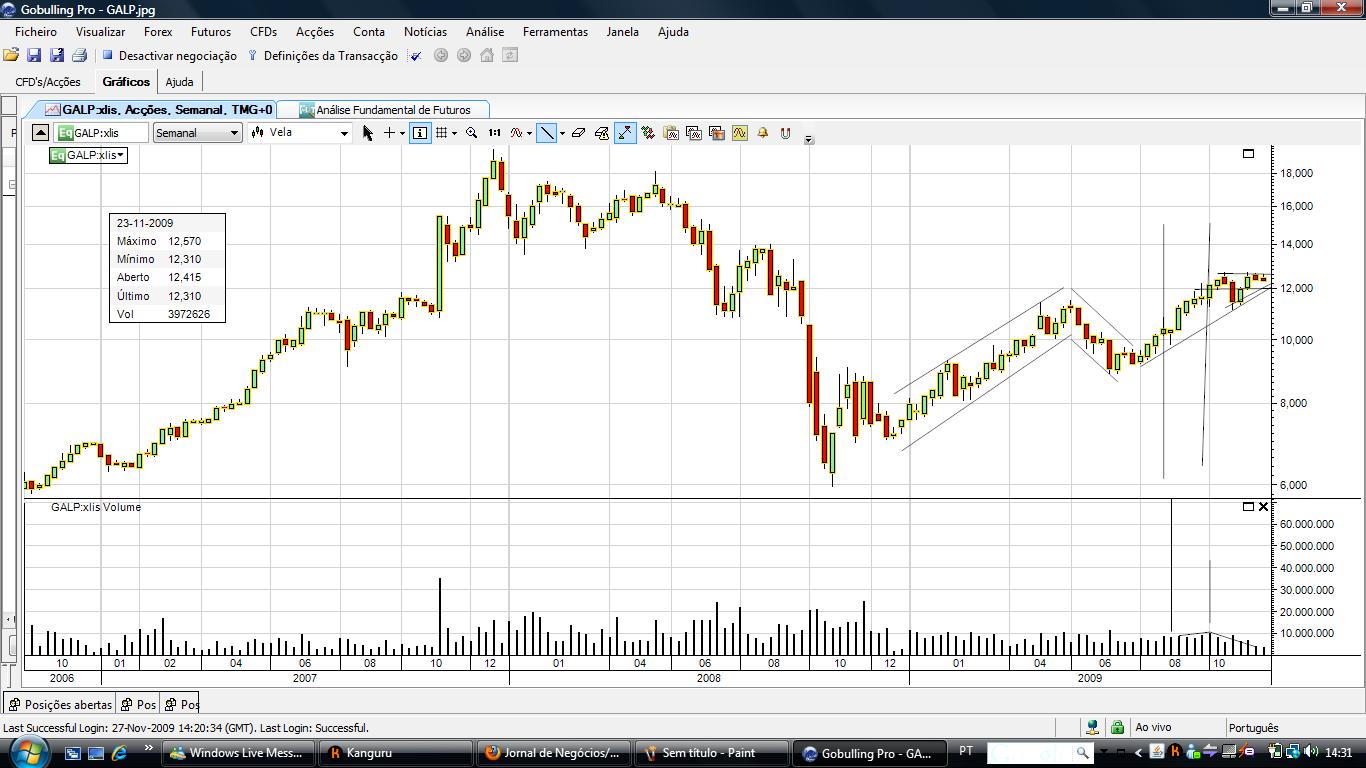Open Sem título - Paint taskbar item
This screenshot has height=768, width=1366.
point(713,753)
